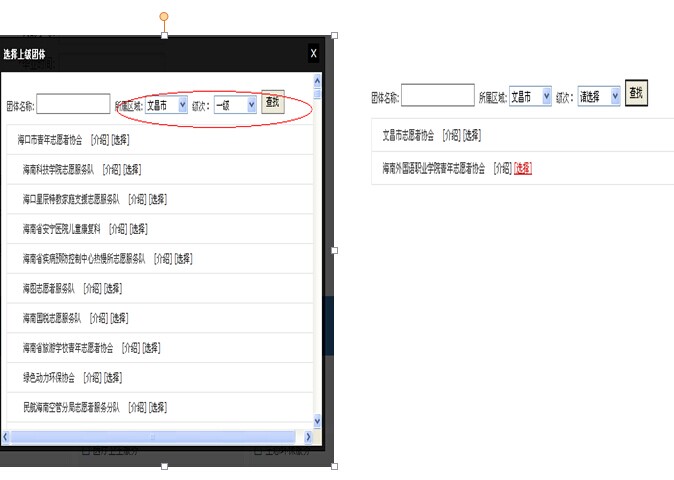Click 选择 for 海南省安宁医院儿童康复科
Viewport: 674px width, 480px height.
[x=137, y=229]
